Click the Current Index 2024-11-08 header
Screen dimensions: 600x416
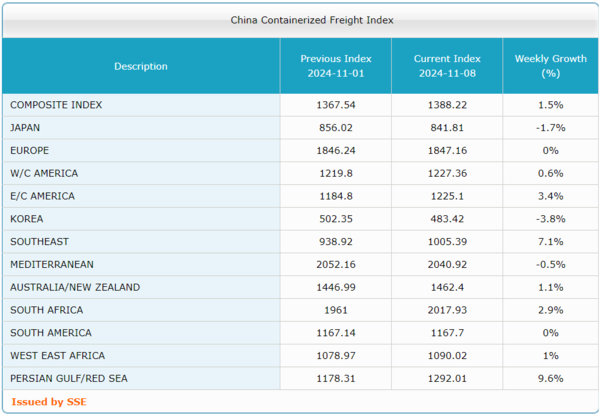click(x=446, y=66)
